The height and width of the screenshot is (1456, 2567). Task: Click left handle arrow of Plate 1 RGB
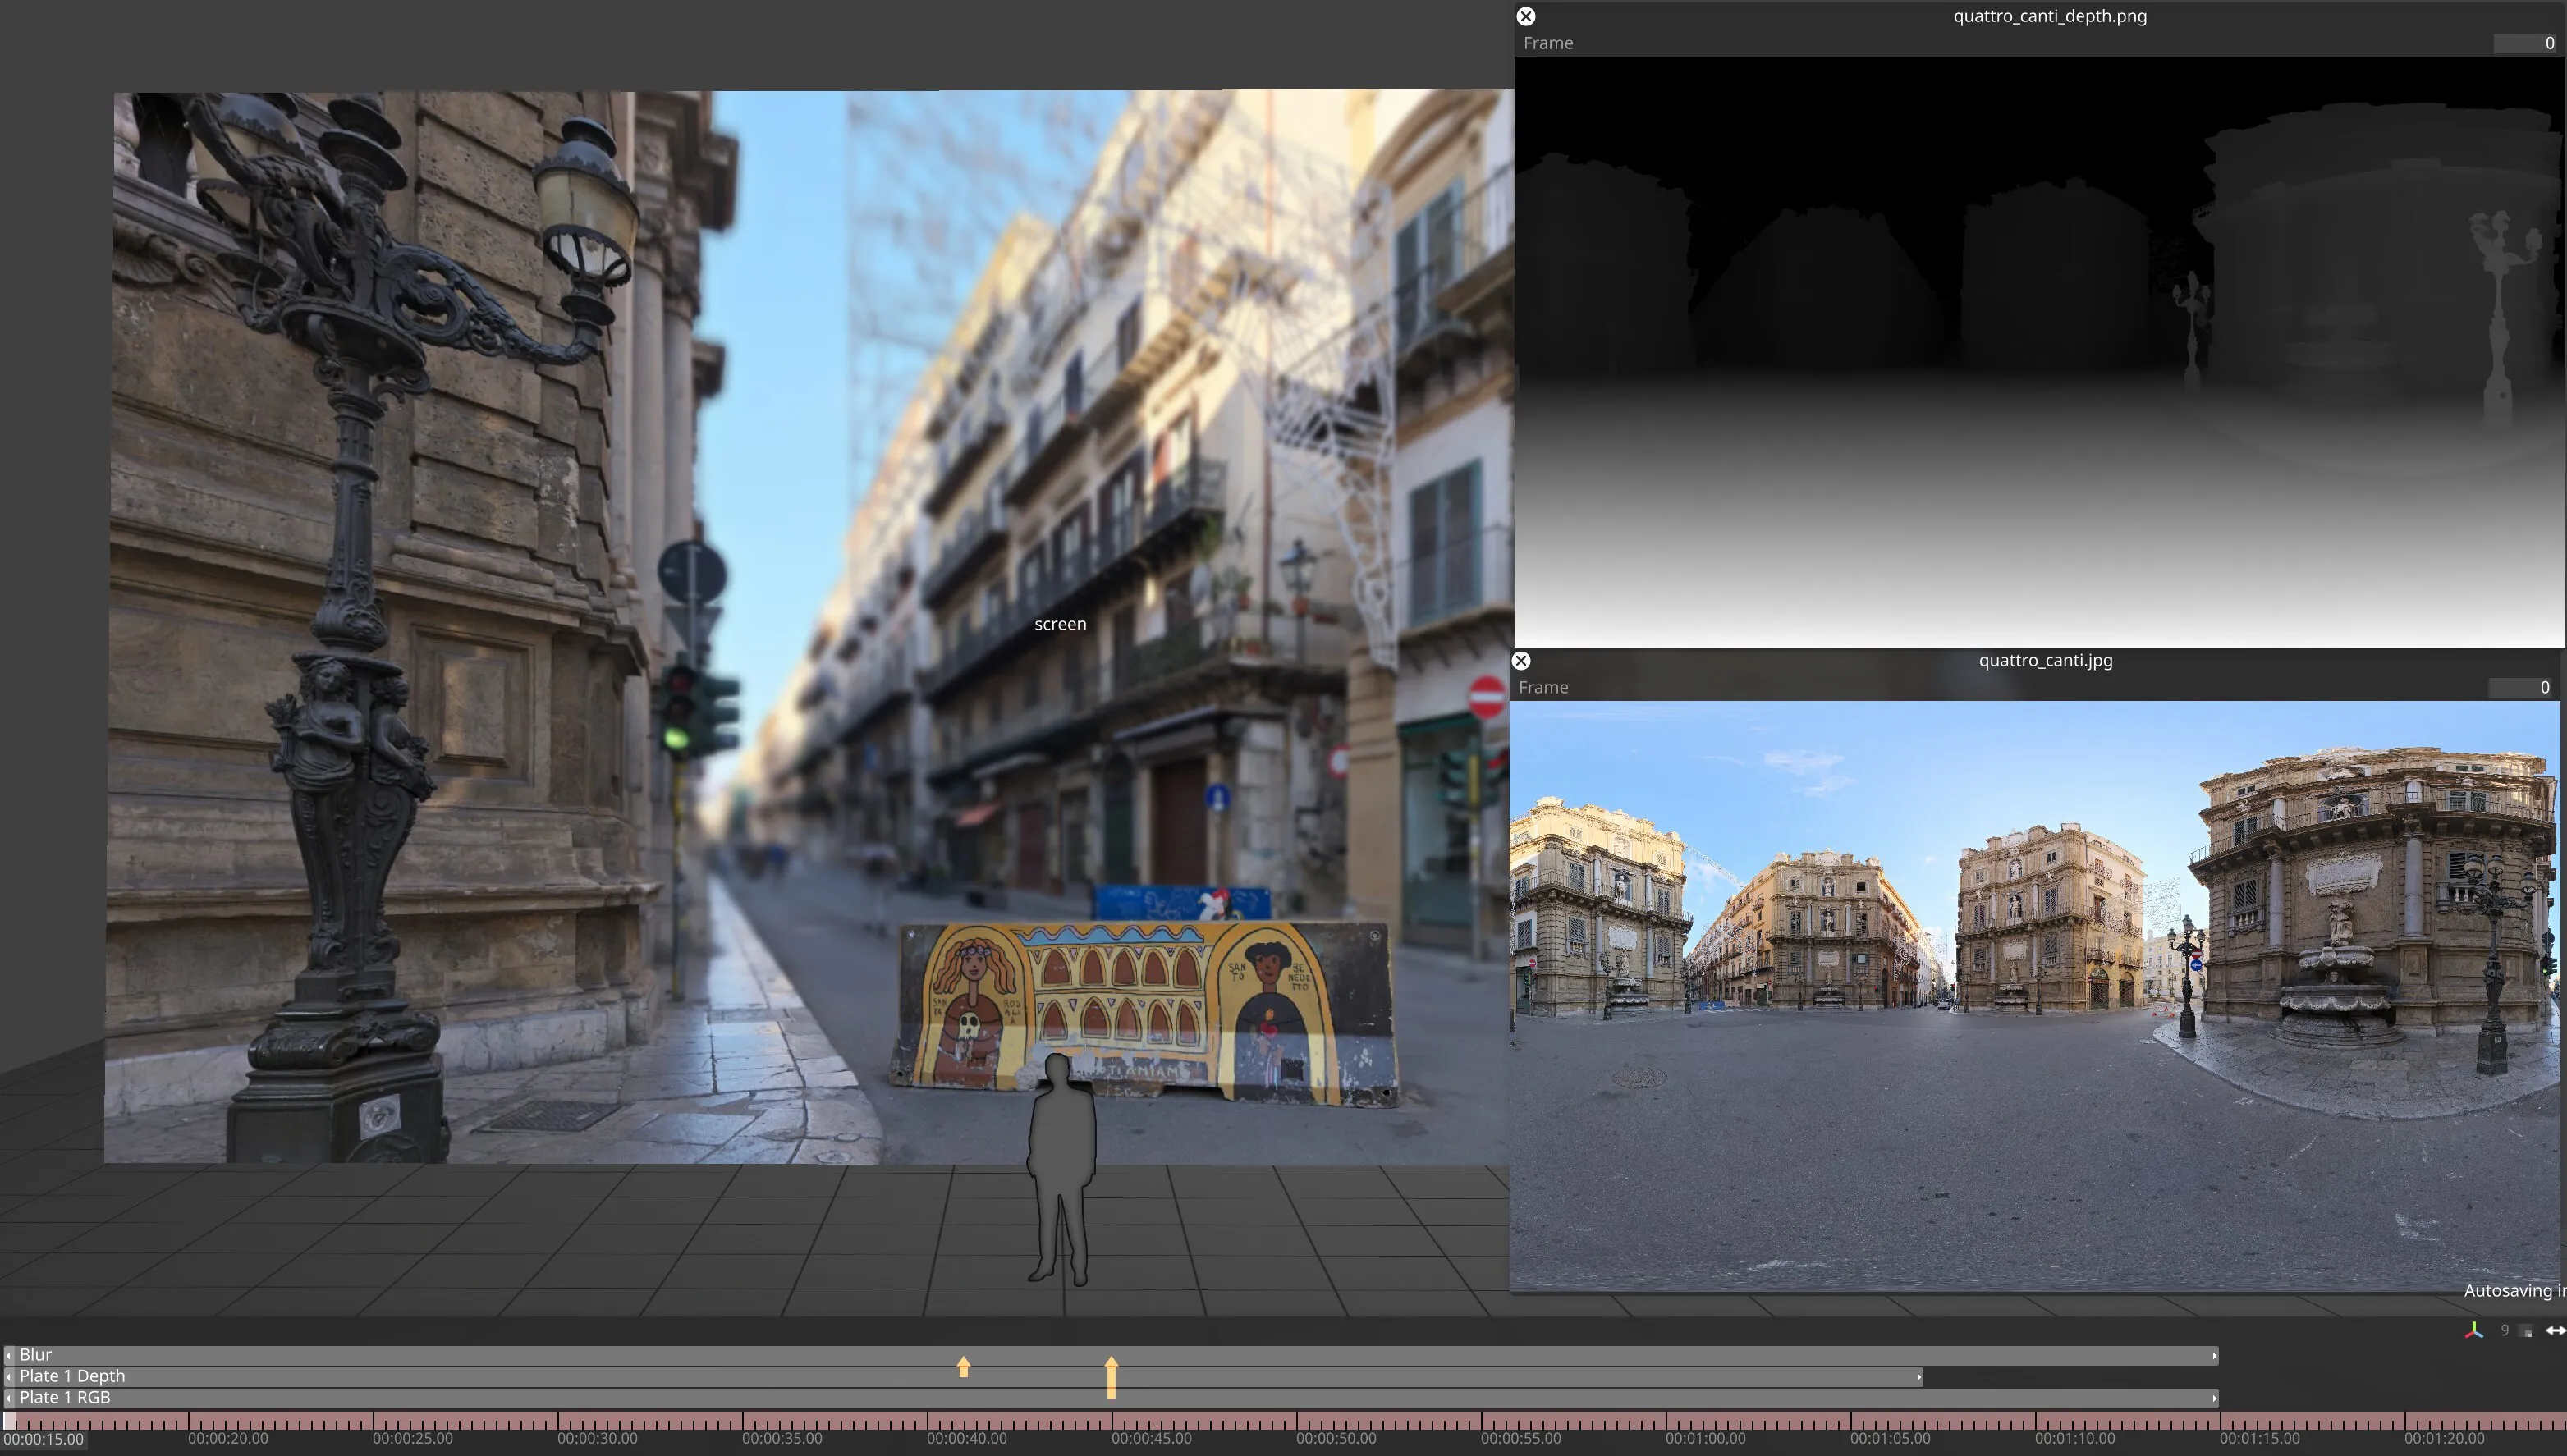9,1398
